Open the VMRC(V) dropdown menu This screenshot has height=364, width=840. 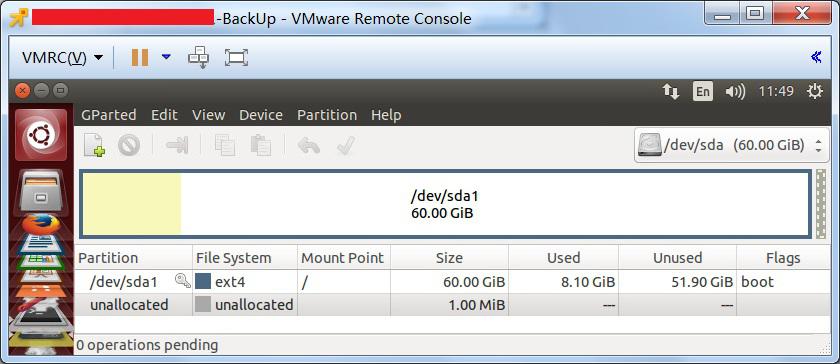[62, 57]
